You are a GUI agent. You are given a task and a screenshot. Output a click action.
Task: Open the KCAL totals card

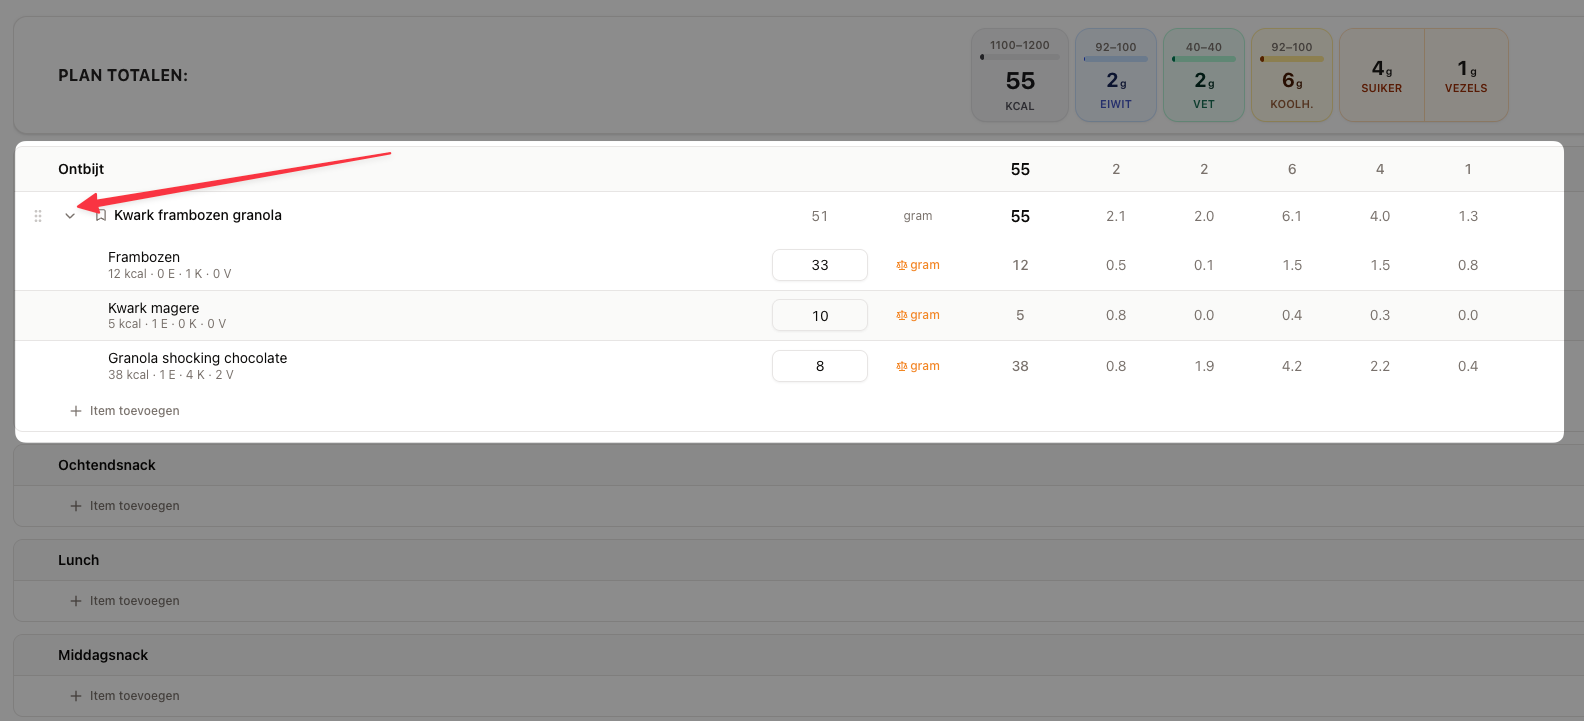tap(1020, 75)
